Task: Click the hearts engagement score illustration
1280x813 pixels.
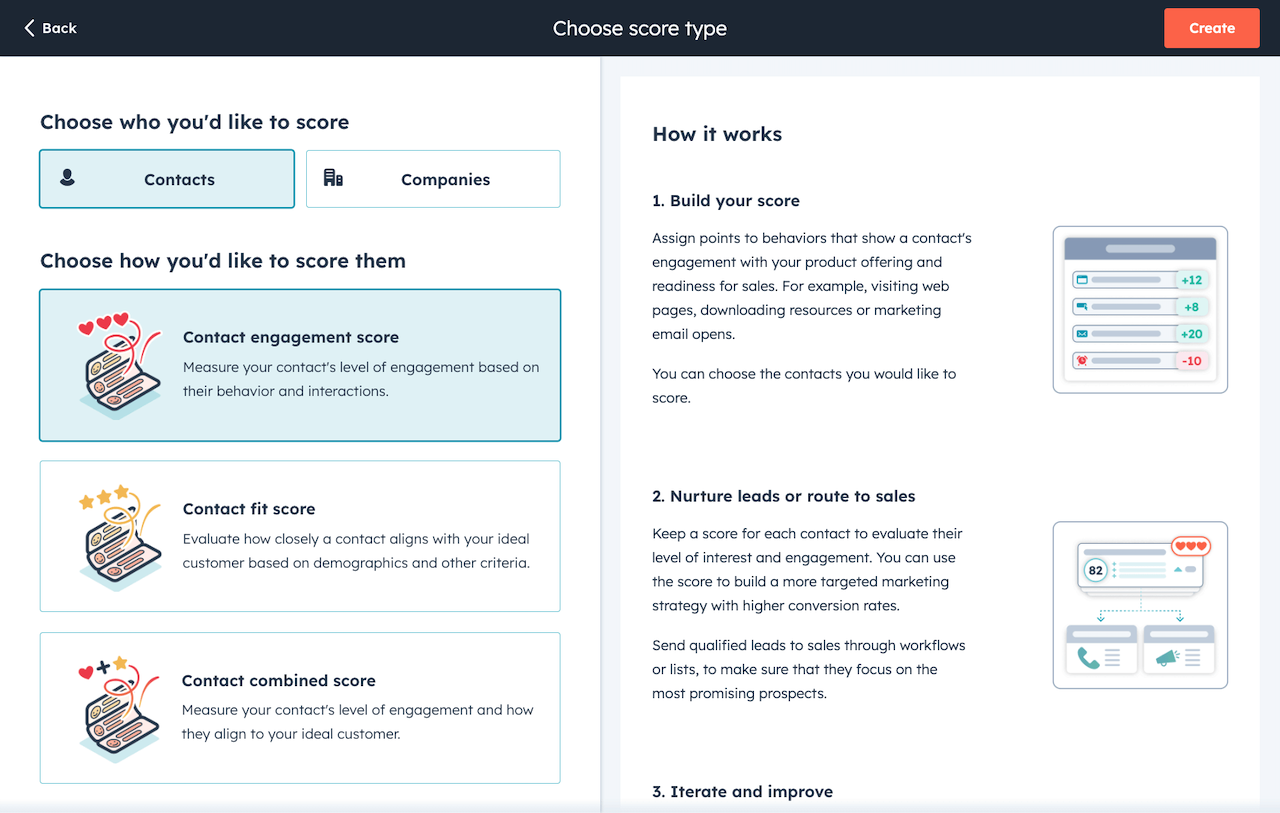Action: (x=119, y=365)
